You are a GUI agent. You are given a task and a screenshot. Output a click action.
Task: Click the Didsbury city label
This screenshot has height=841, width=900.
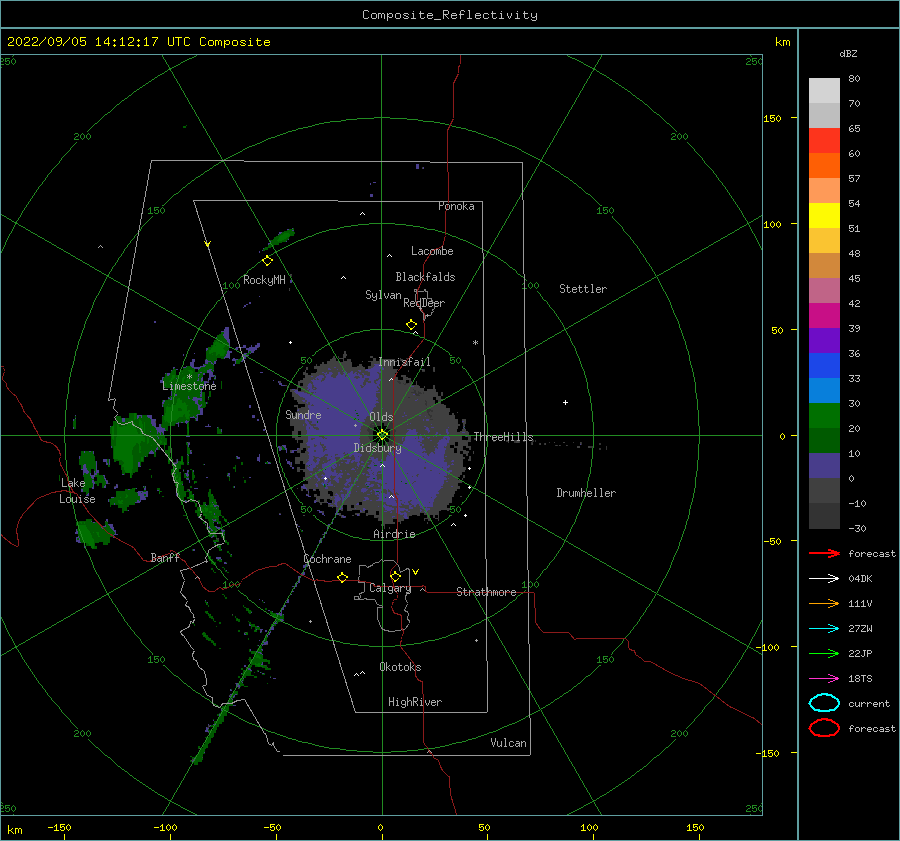point(378,448)
